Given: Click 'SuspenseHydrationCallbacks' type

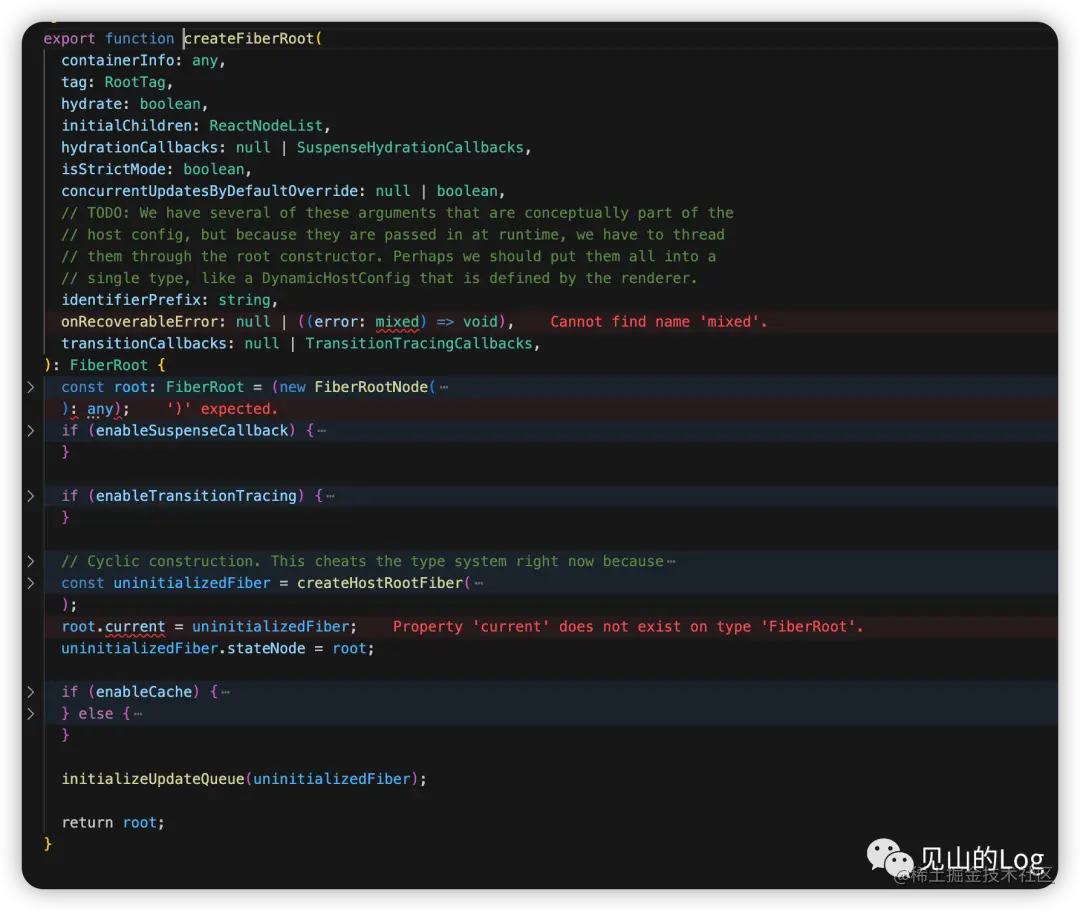Looking at the screenshot, I should [410, 147].
